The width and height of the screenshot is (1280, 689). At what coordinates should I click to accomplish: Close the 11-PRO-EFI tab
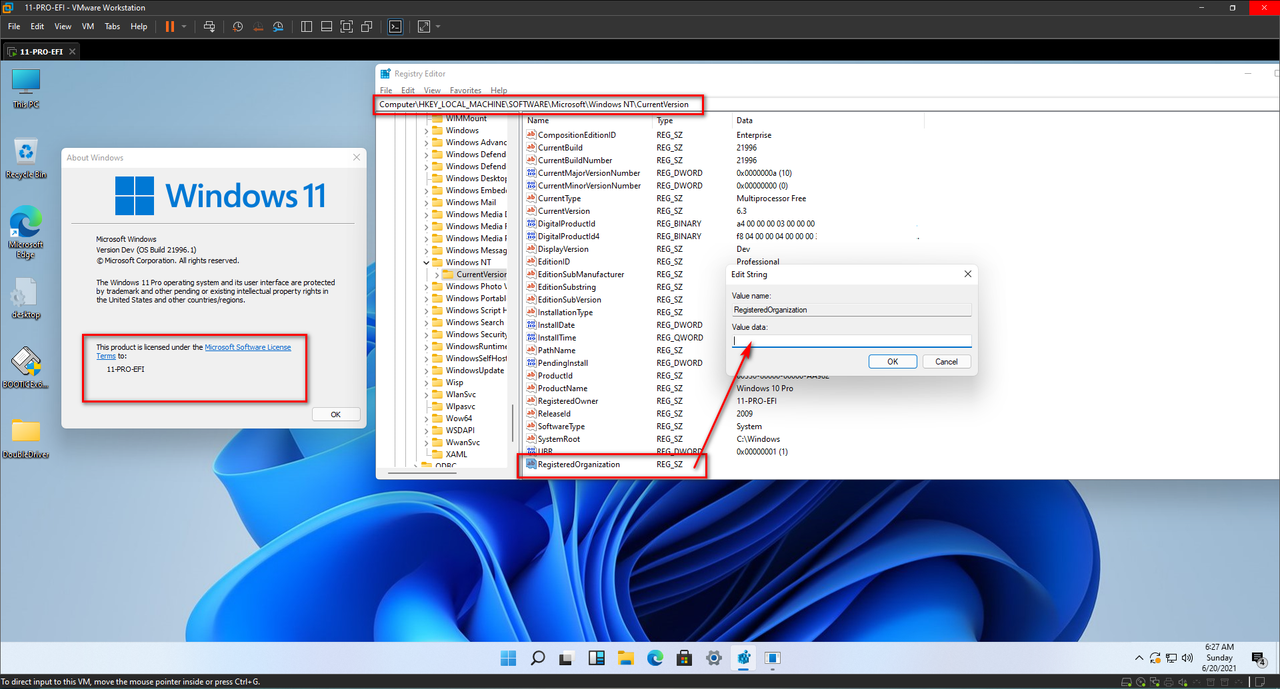(72, 50)
